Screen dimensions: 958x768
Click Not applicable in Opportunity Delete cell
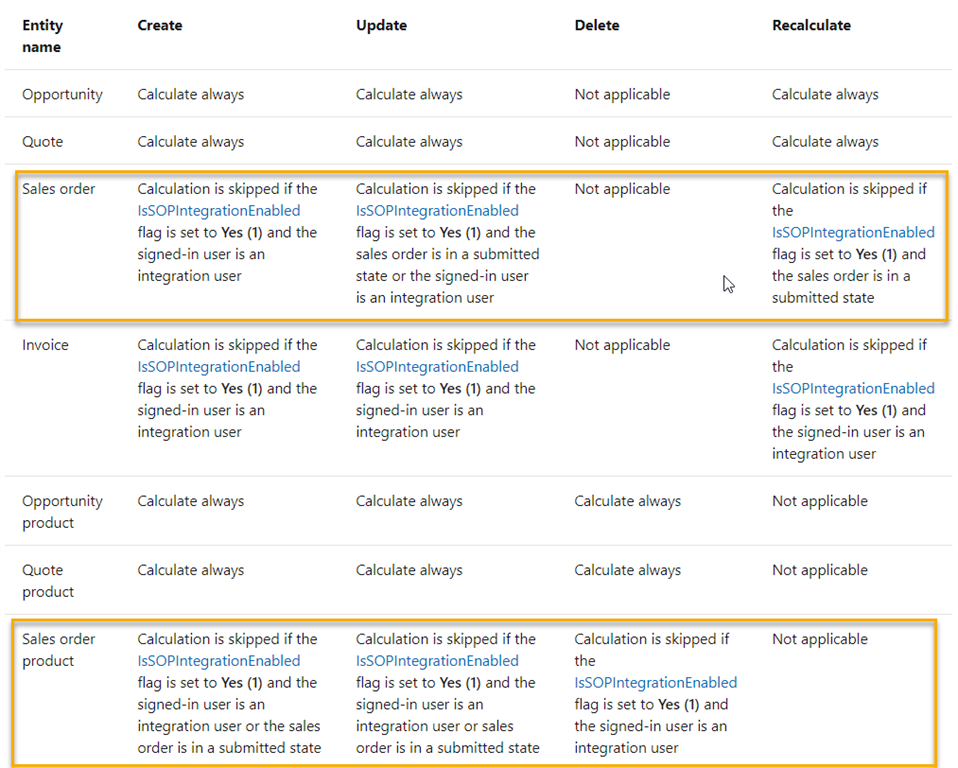click(622, 94)
